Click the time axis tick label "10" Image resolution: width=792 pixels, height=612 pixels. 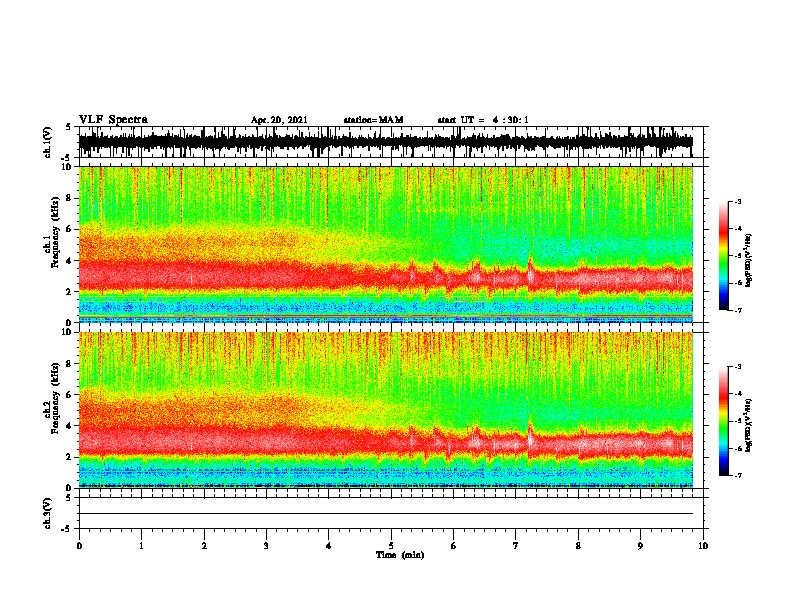click(x=703, y=545)
